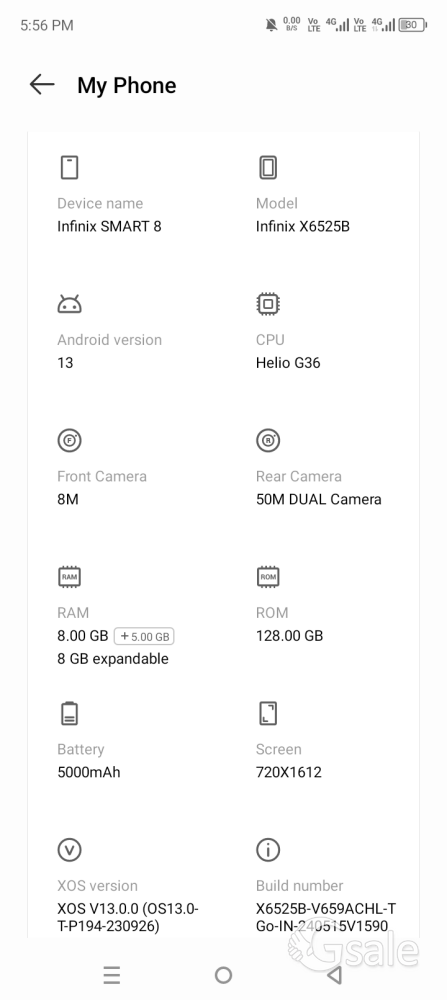The width and height of the screenshot is (447, 1000).
Task: Open recent apps with navigation menu button
Action: [112, 974]
